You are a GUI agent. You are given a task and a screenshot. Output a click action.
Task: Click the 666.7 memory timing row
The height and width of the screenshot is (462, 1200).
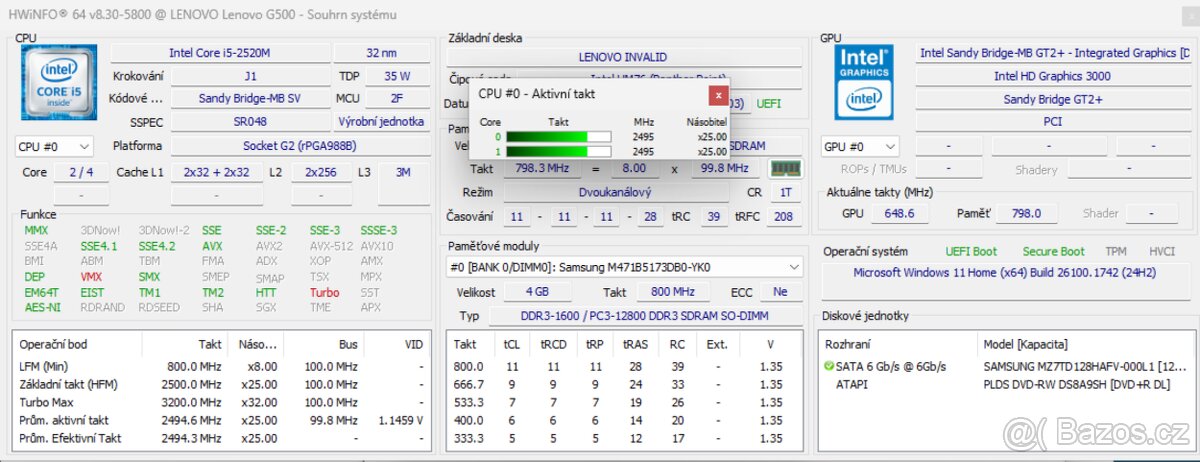click(625, 384)
